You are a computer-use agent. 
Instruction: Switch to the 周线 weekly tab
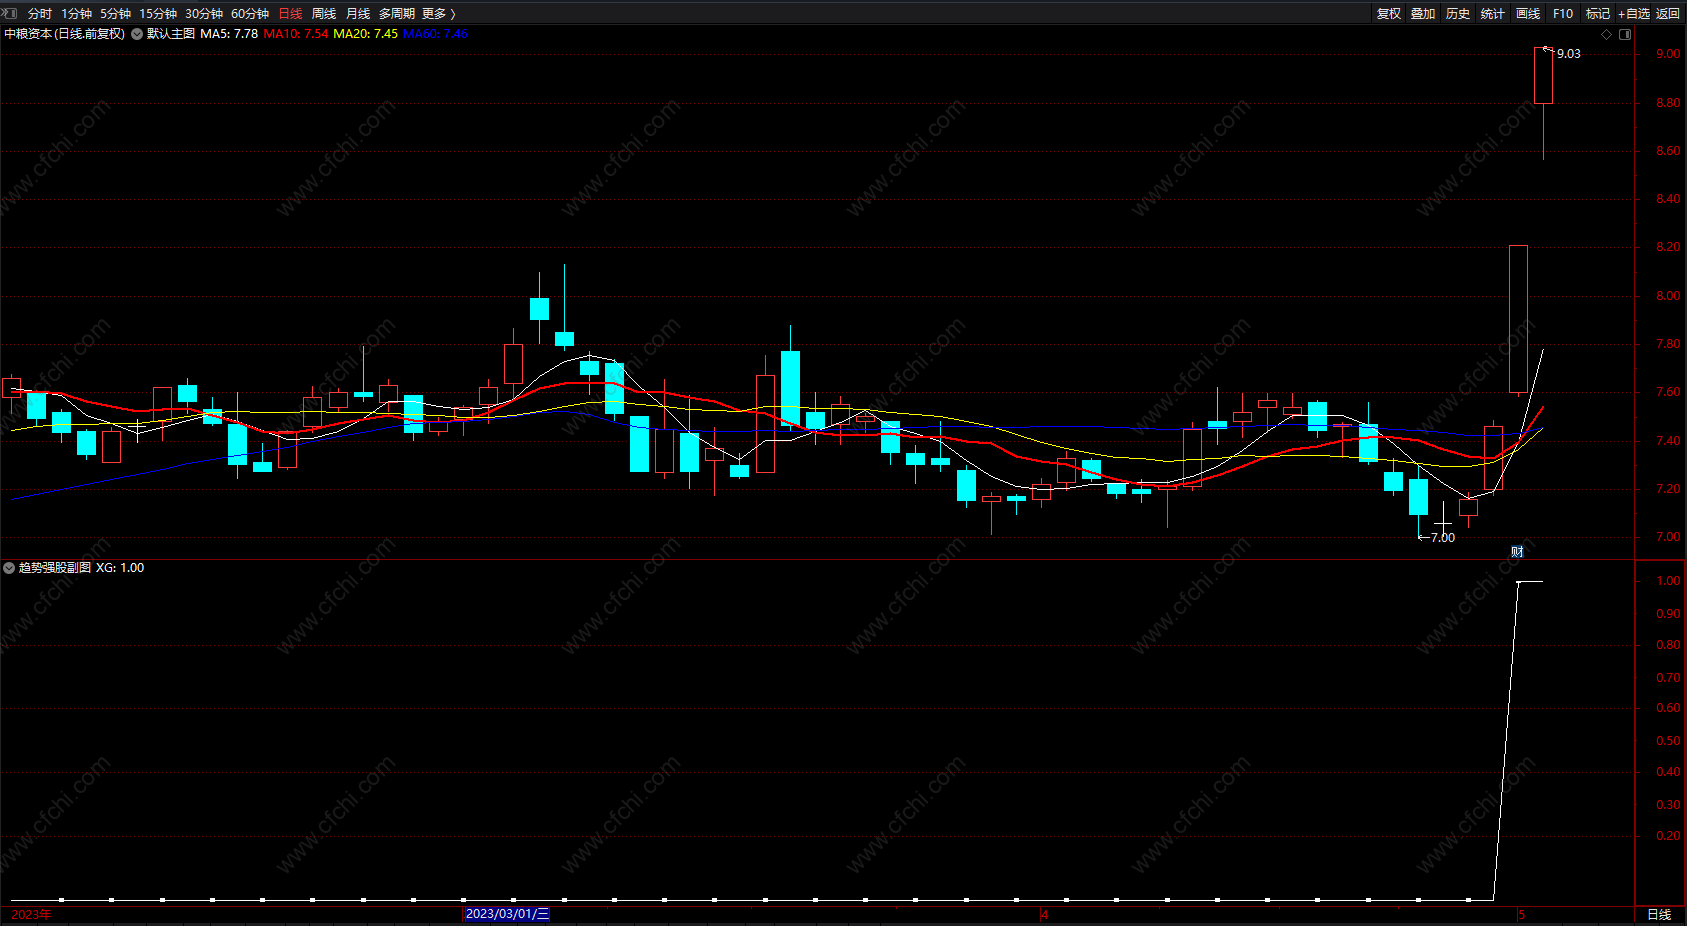point(324,13)
